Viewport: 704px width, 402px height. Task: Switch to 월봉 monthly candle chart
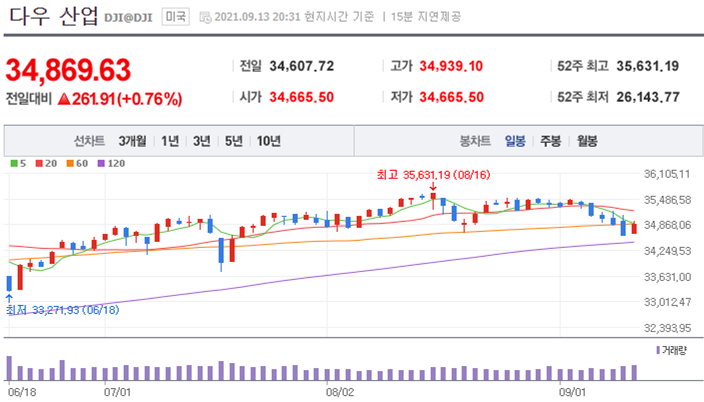tap(587, 141)
